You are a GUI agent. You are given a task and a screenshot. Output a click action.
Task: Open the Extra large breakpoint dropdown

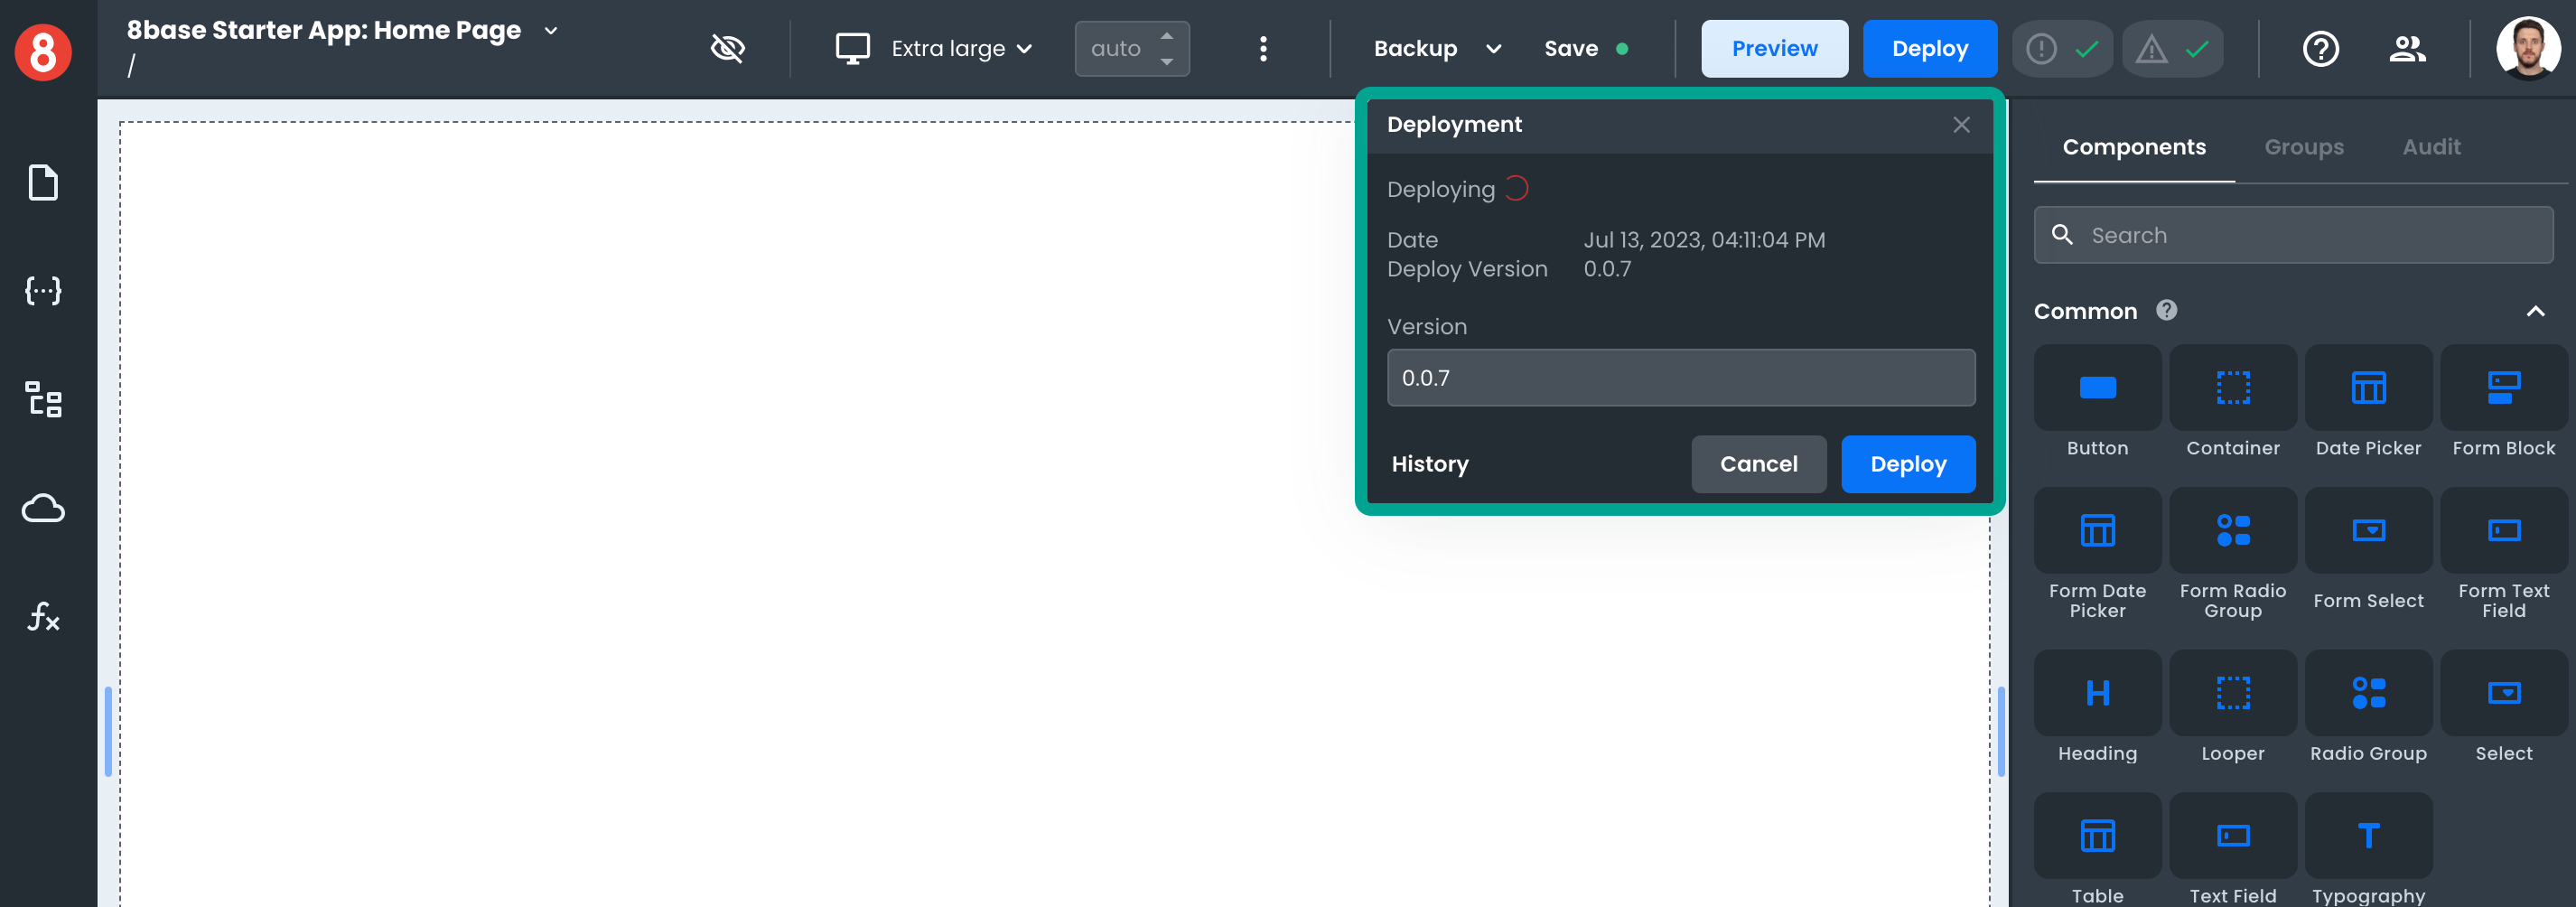934,49
